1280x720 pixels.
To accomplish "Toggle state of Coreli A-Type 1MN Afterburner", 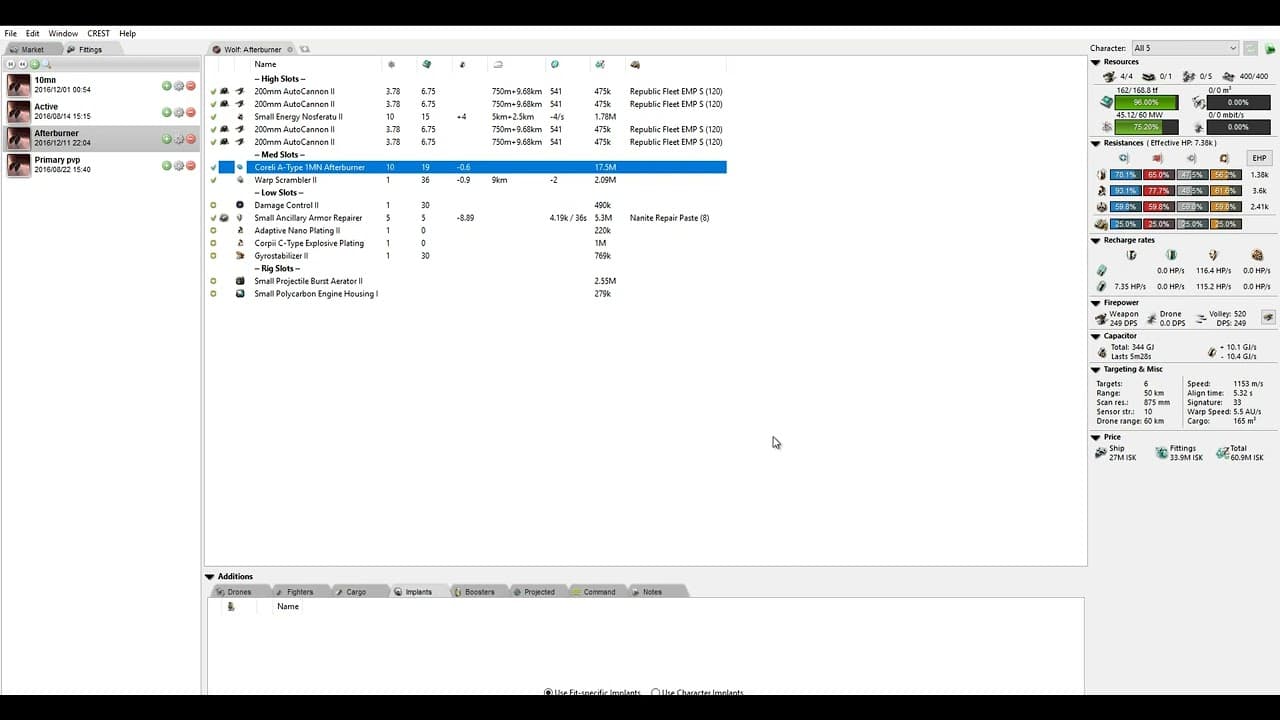I will (x=213, y=168).
